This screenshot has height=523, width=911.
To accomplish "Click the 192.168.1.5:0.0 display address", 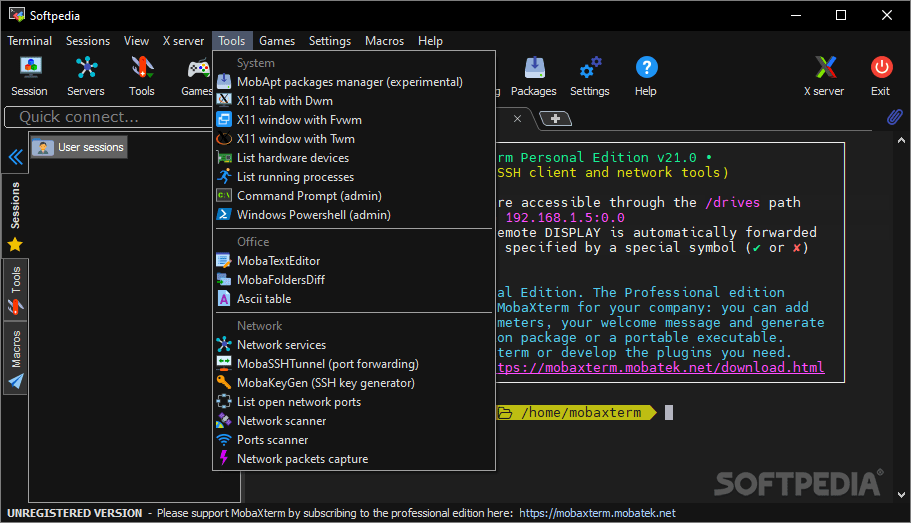I will click(x=565, y=217).
